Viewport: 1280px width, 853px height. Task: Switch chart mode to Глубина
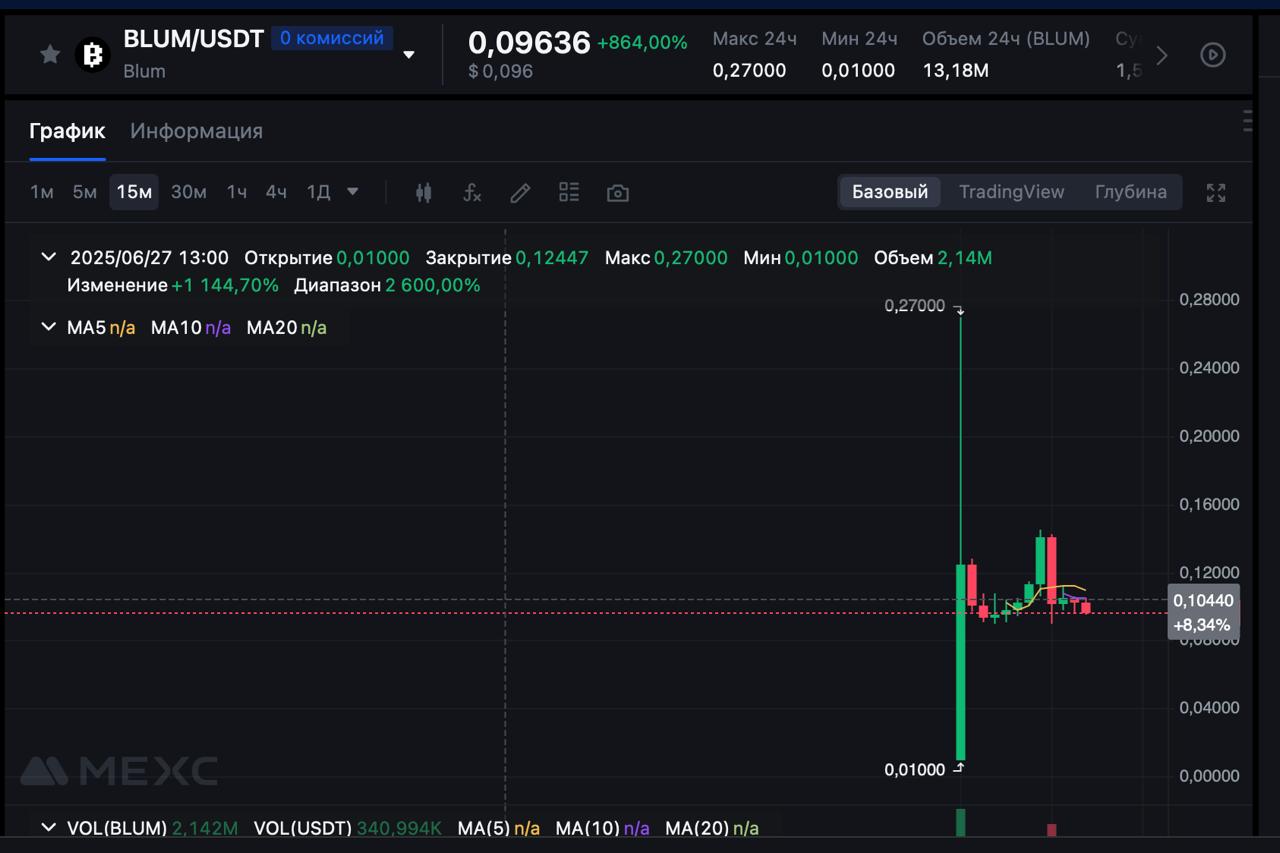coord(1130,192)
